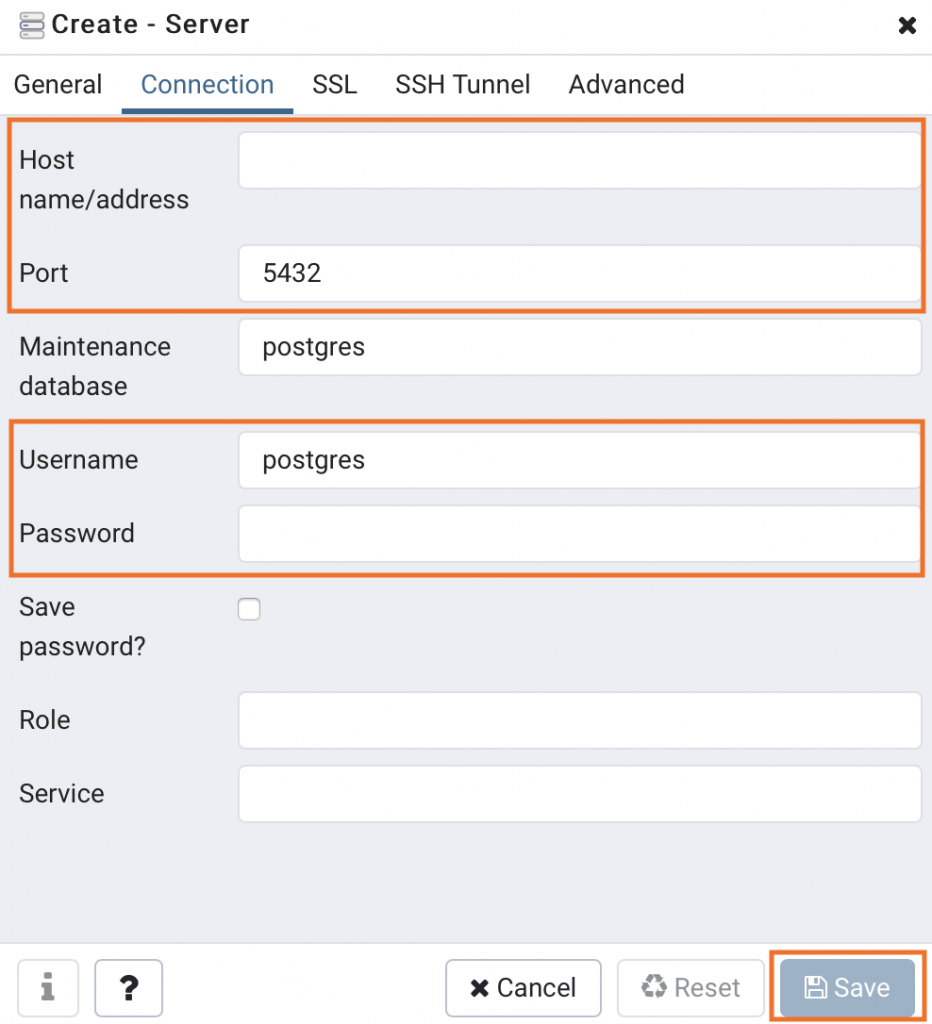Open the Advanced tab
The height and width of the screenshot is (1024, 932).
[626, 84]
